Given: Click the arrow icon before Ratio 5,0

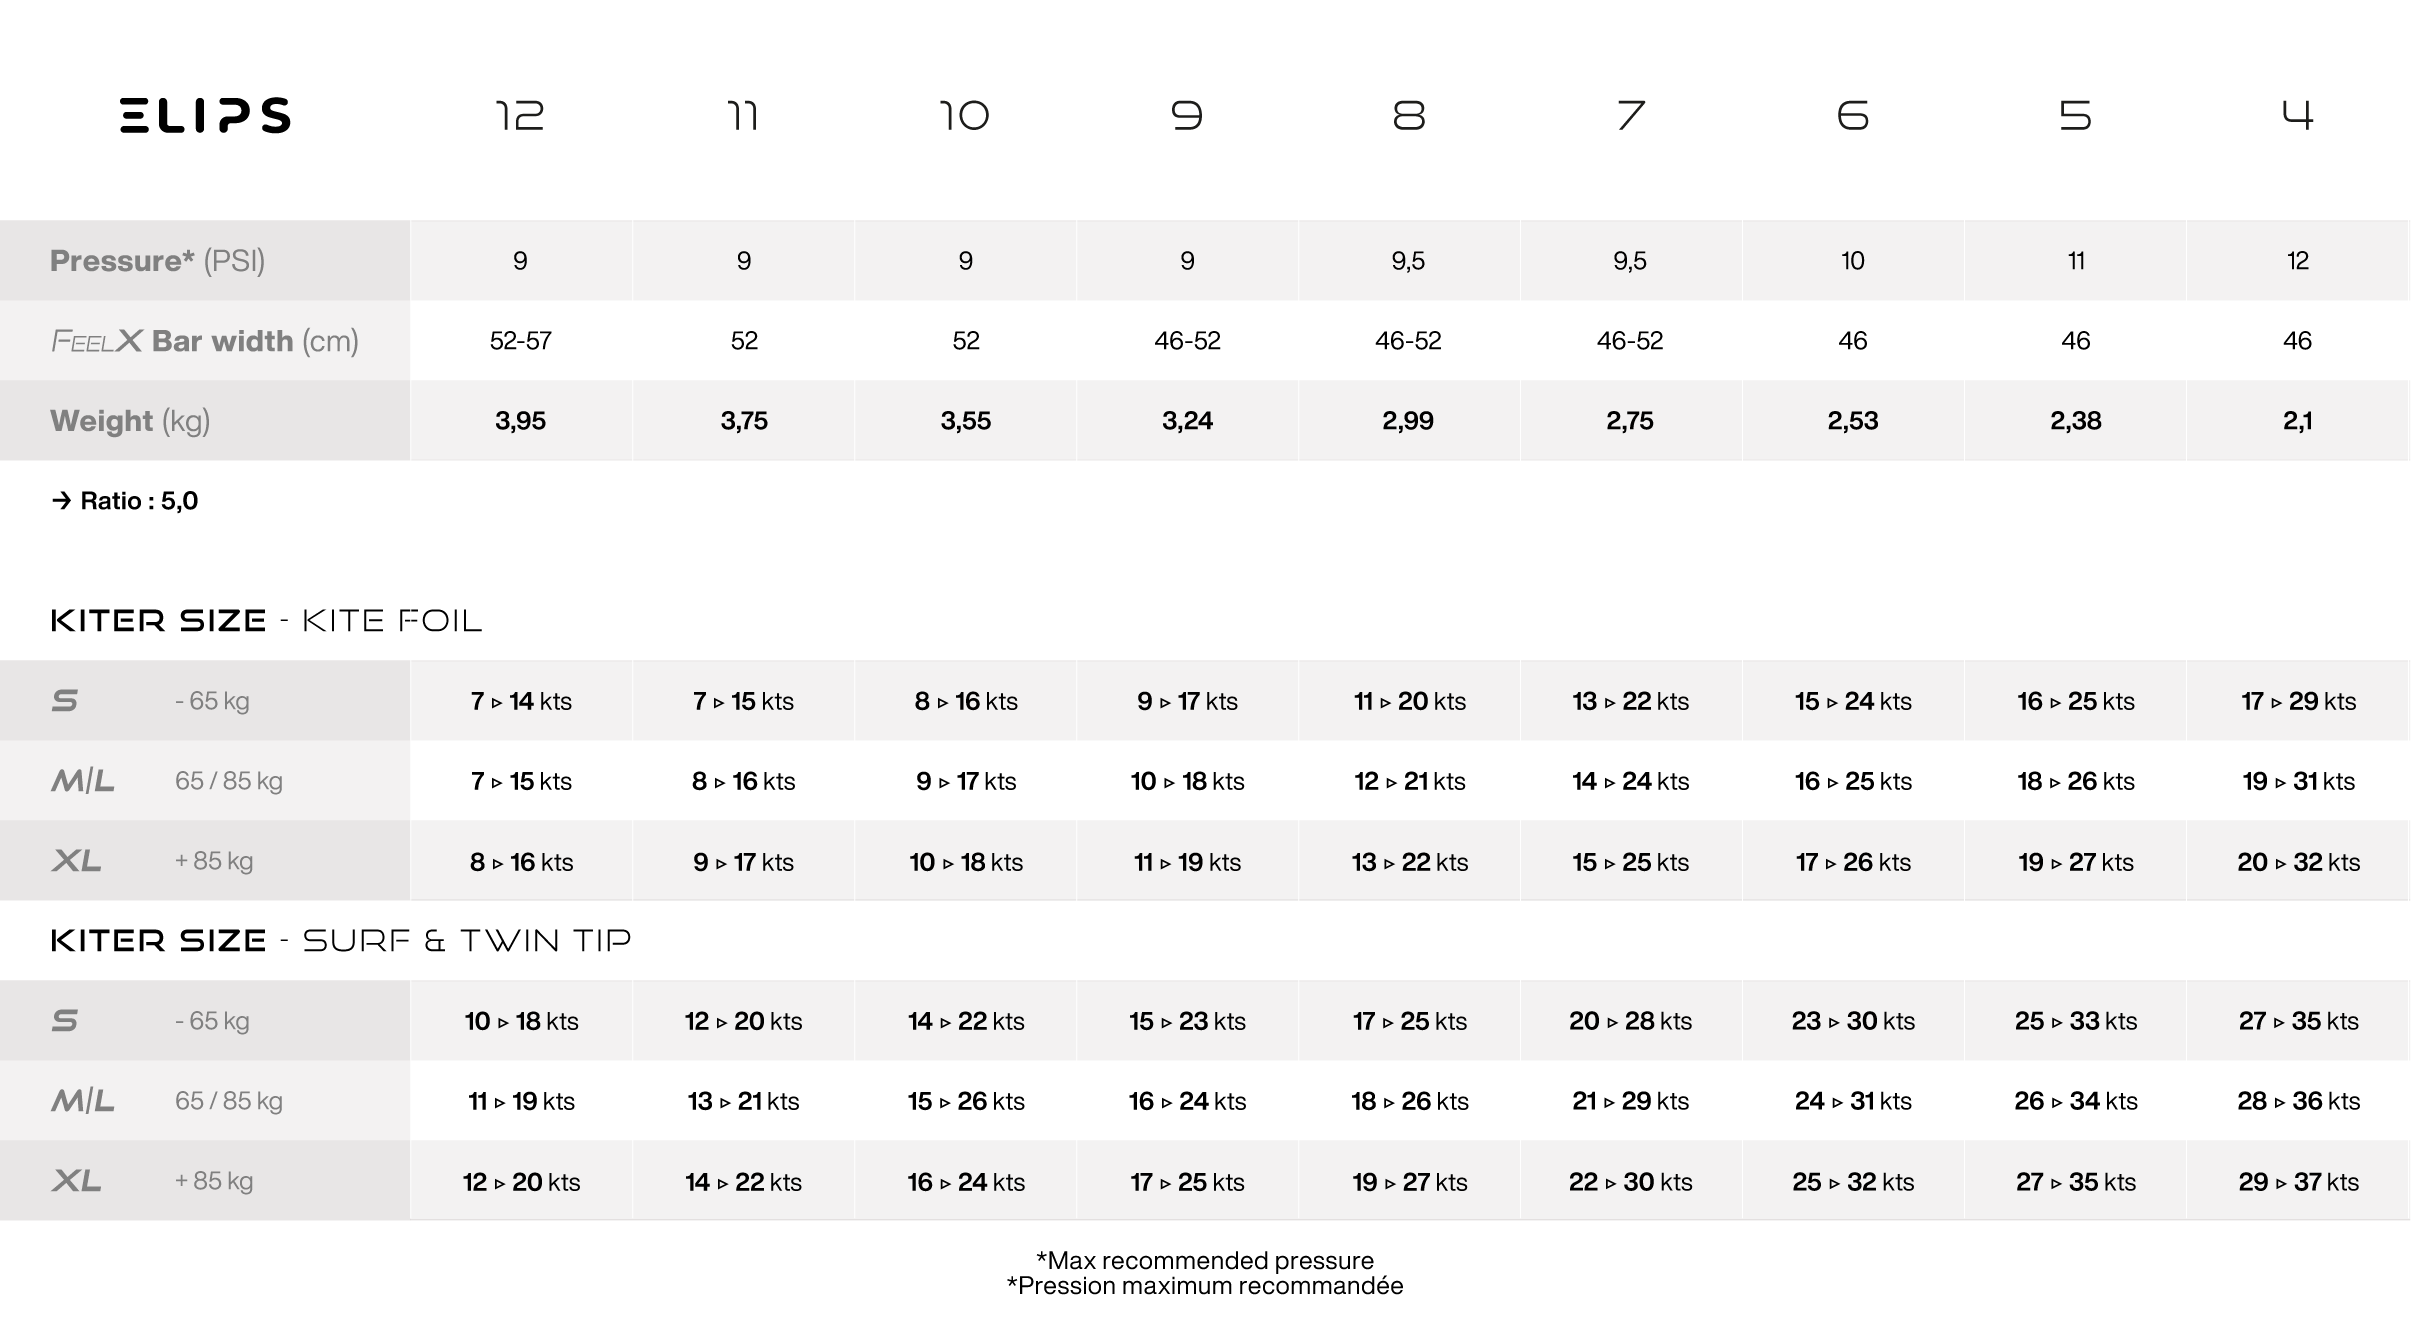Looking at the screenshot, I should [x=62, y=501].
